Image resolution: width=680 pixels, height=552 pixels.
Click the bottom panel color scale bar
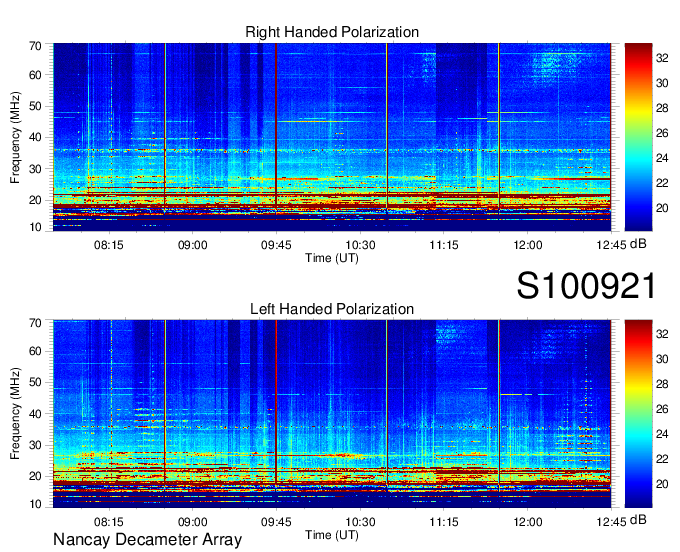(638, 414)
